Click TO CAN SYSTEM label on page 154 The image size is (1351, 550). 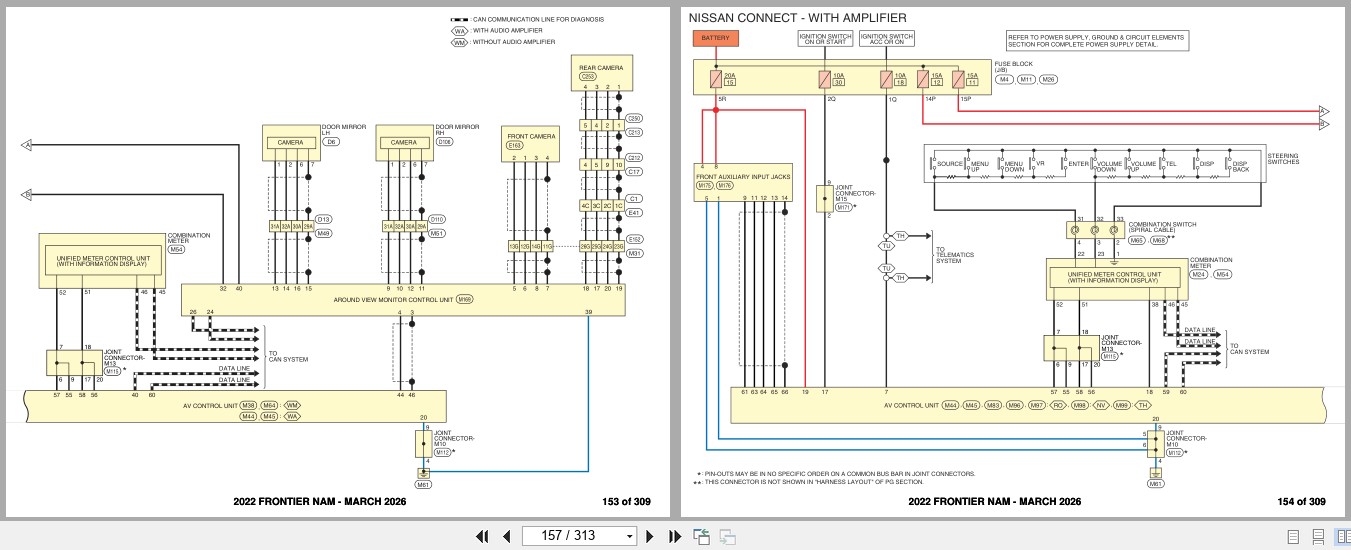(x=1249, y=347)
